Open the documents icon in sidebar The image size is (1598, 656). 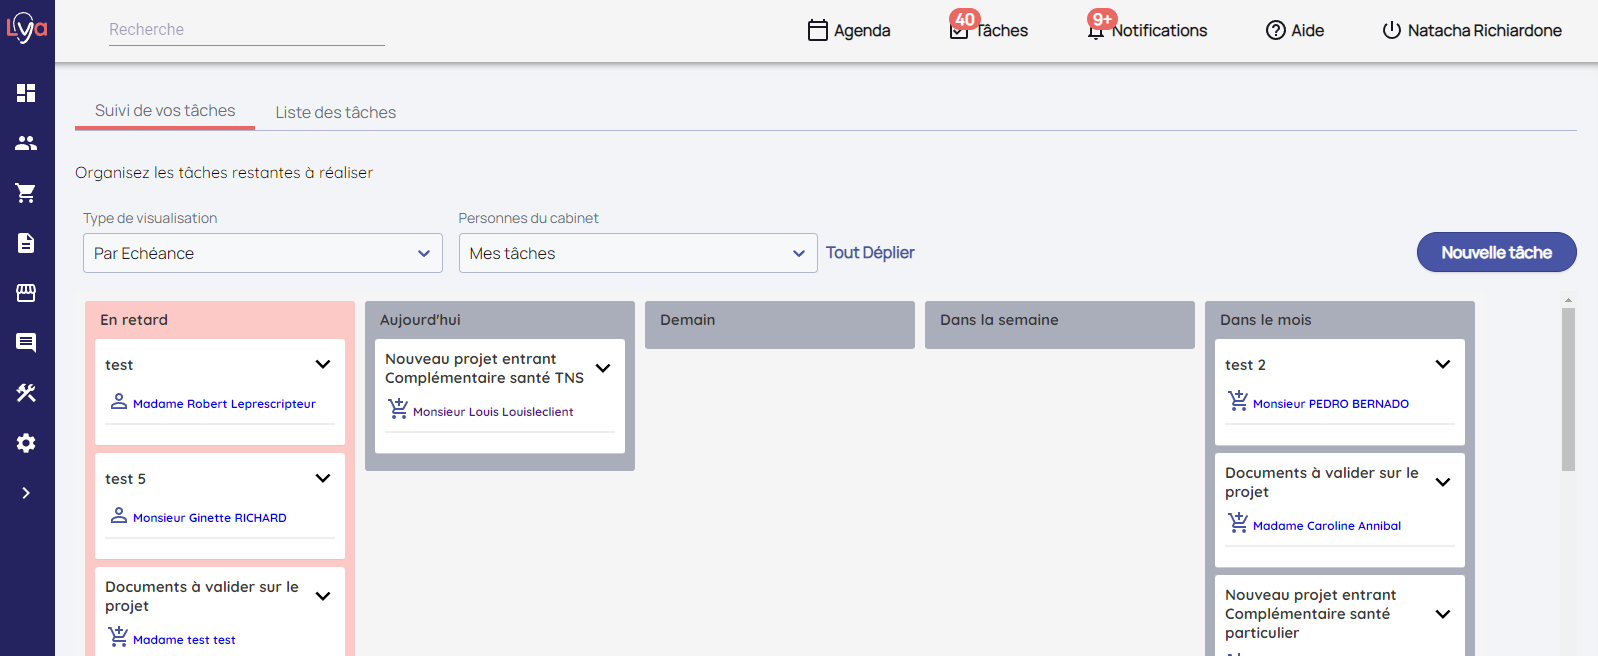pyautogui.click(x=26, y=243)
